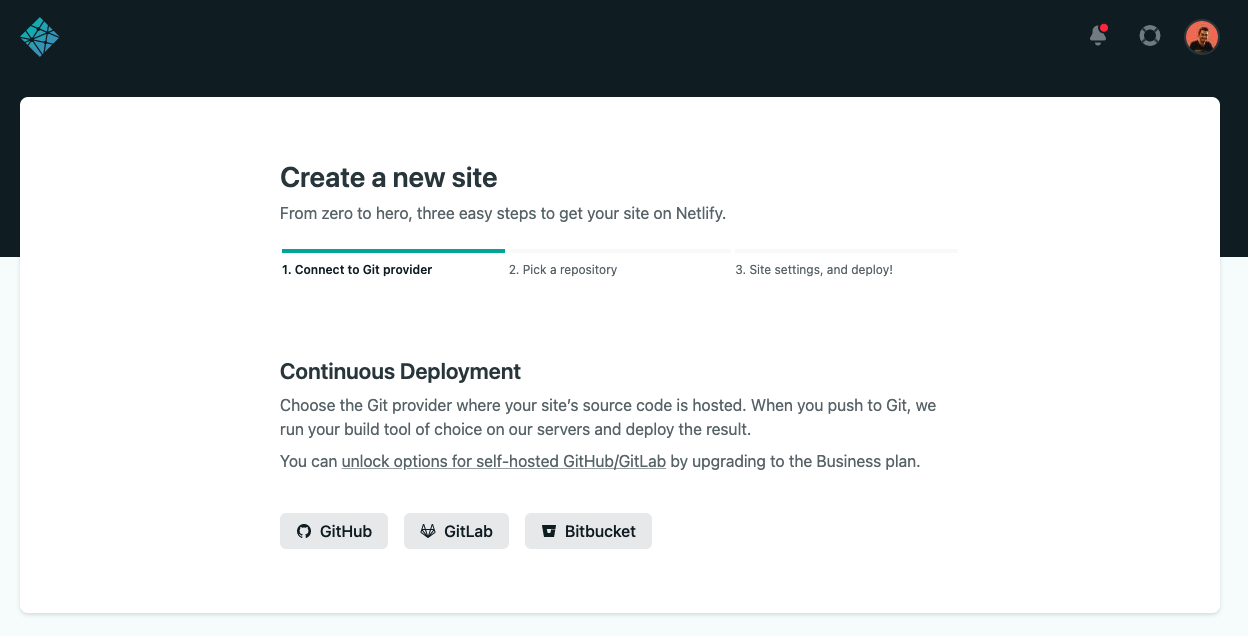Click the Create a new site heading

[388, 178]
